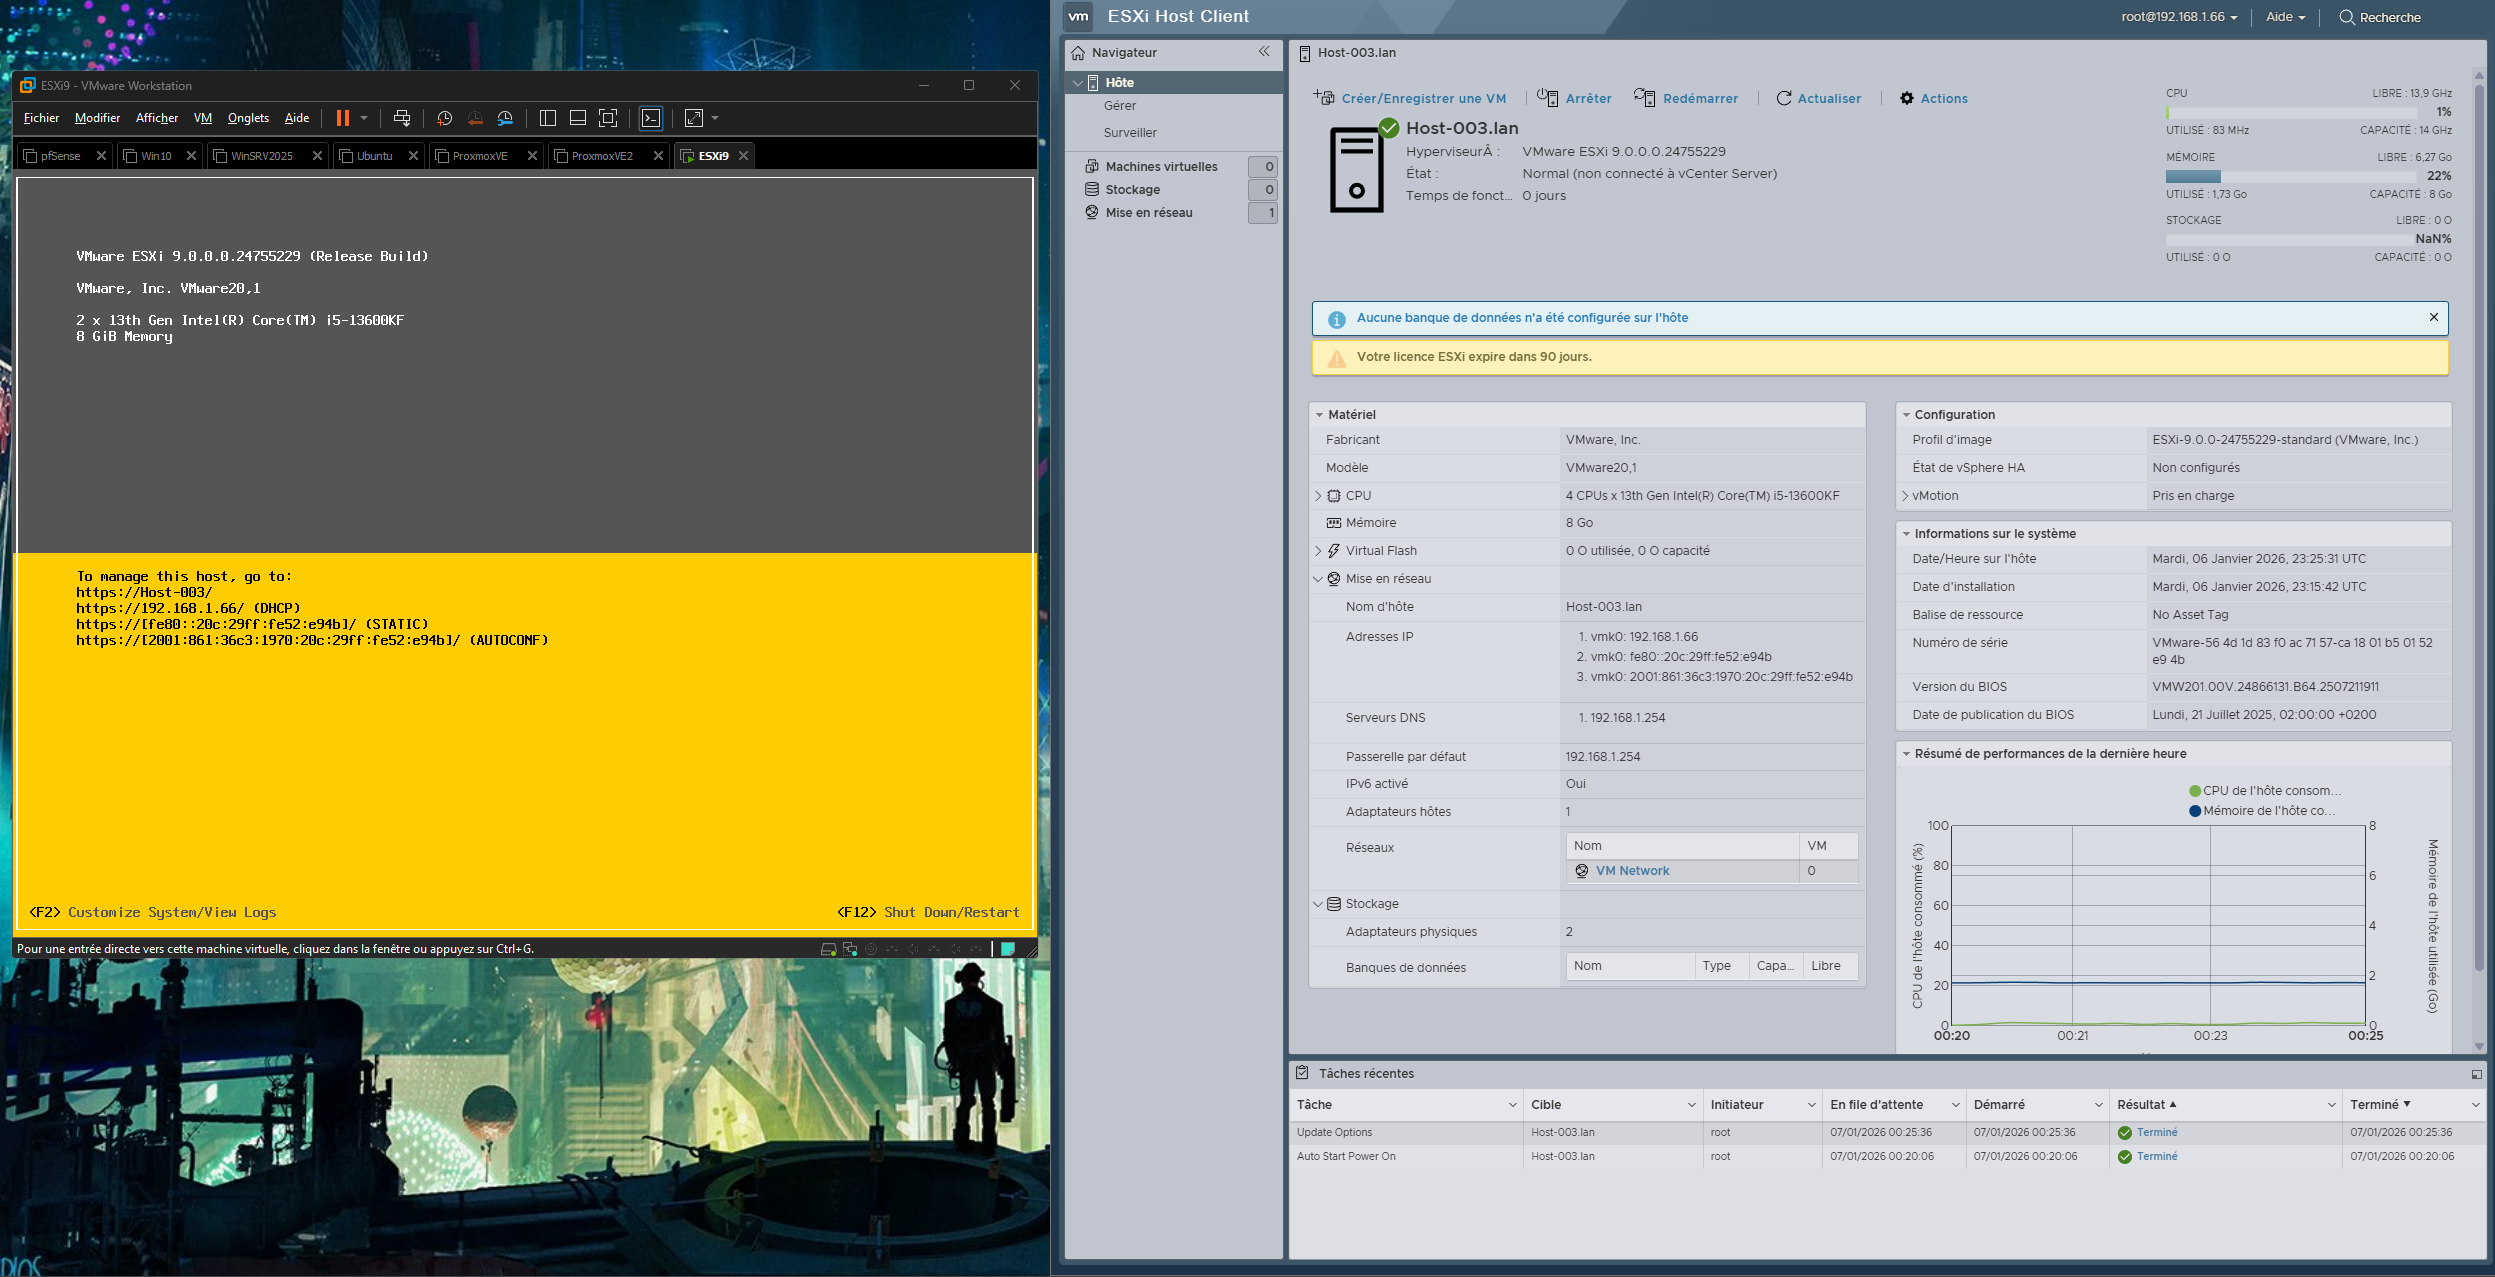Open the Onglets menu
2495x1277 pixels.
[248, 118]
